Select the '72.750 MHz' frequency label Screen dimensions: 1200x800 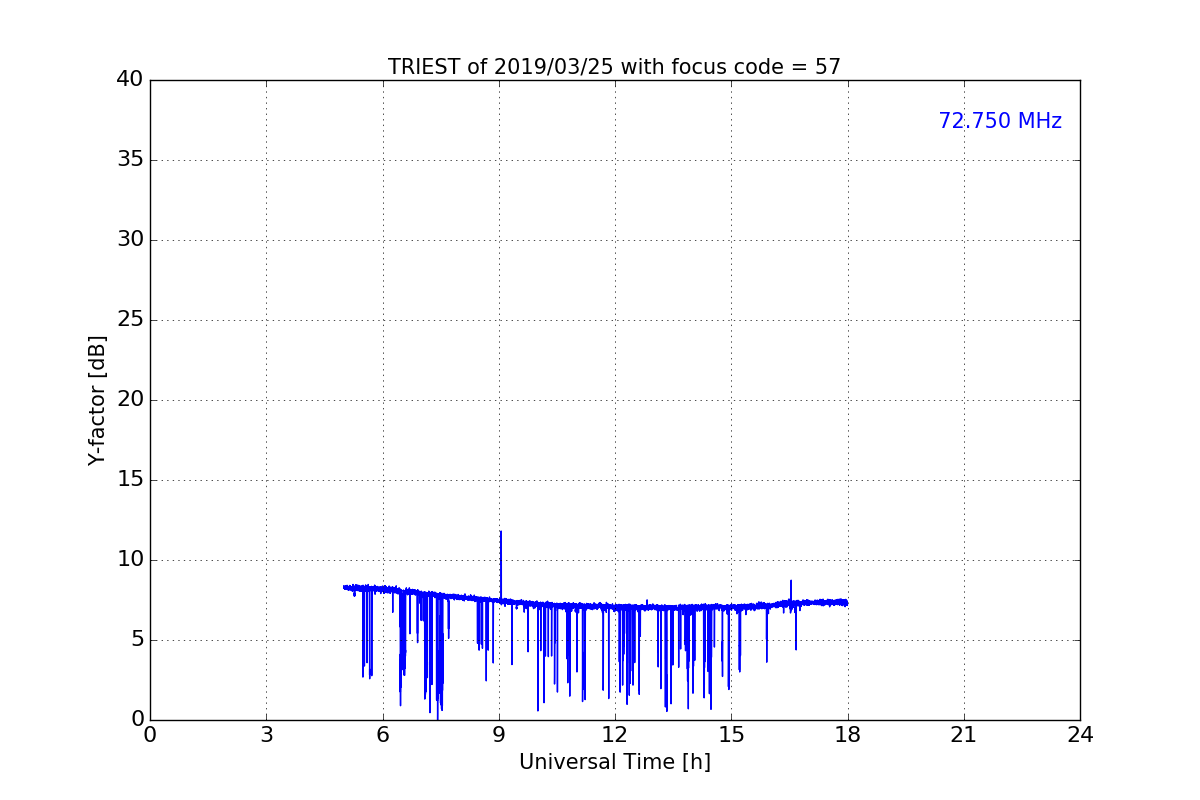1000,121
